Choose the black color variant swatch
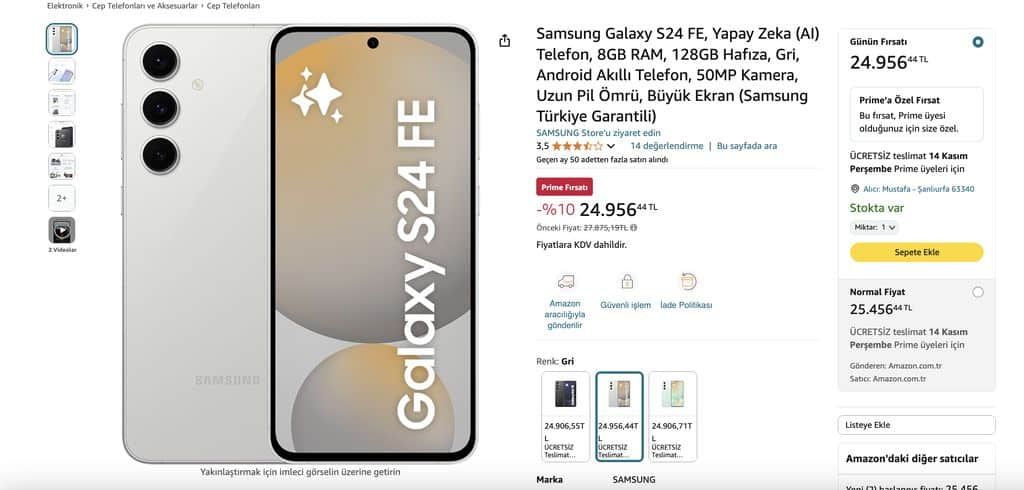Image resolution: width=1024 pixels, height=490 pixels. (x=566, y=416)
